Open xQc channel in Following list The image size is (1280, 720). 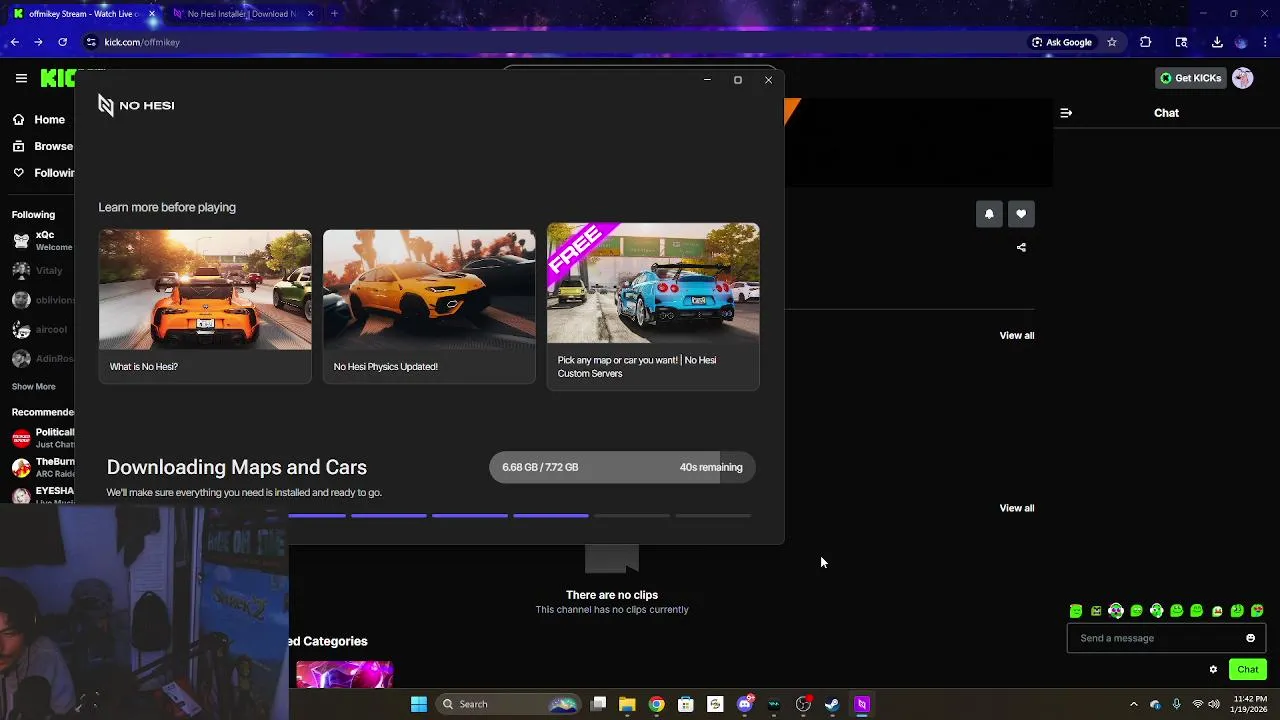42,241
